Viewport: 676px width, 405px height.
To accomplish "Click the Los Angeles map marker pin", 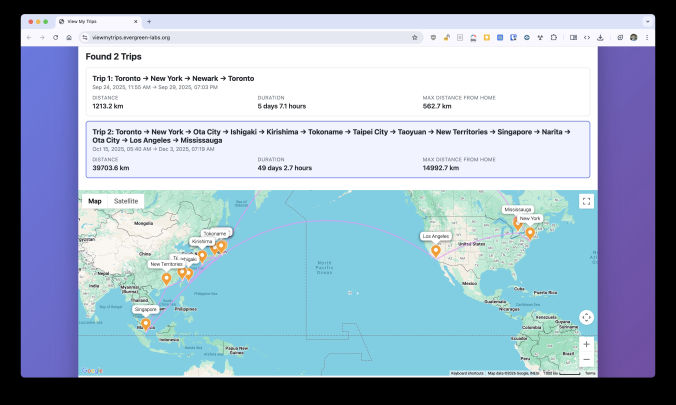I will tap(434, 250).
